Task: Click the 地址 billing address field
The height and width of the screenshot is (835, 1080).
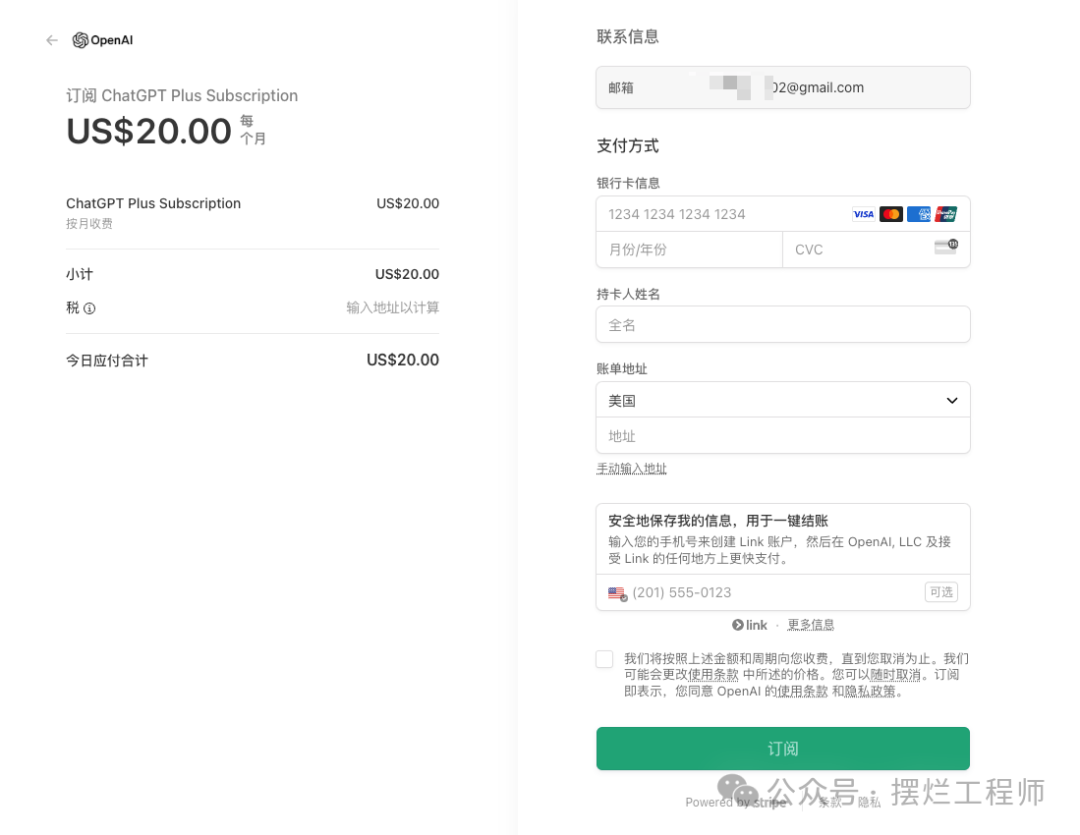Action: coord(782,436)
